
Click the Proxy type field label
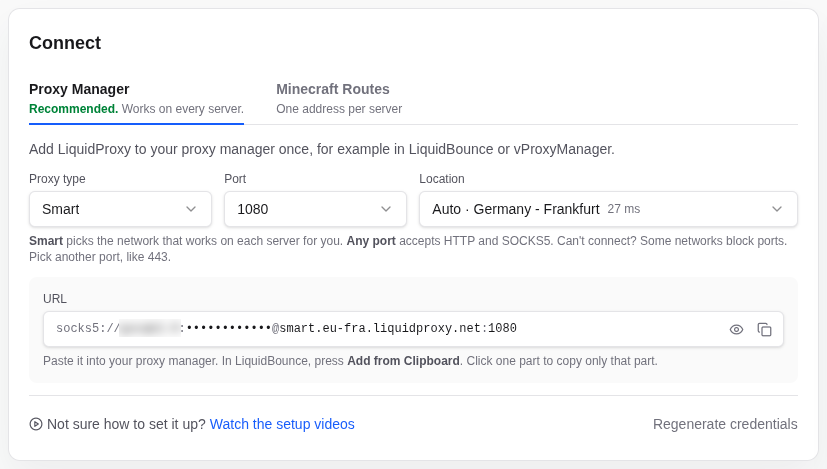[57, 179]
